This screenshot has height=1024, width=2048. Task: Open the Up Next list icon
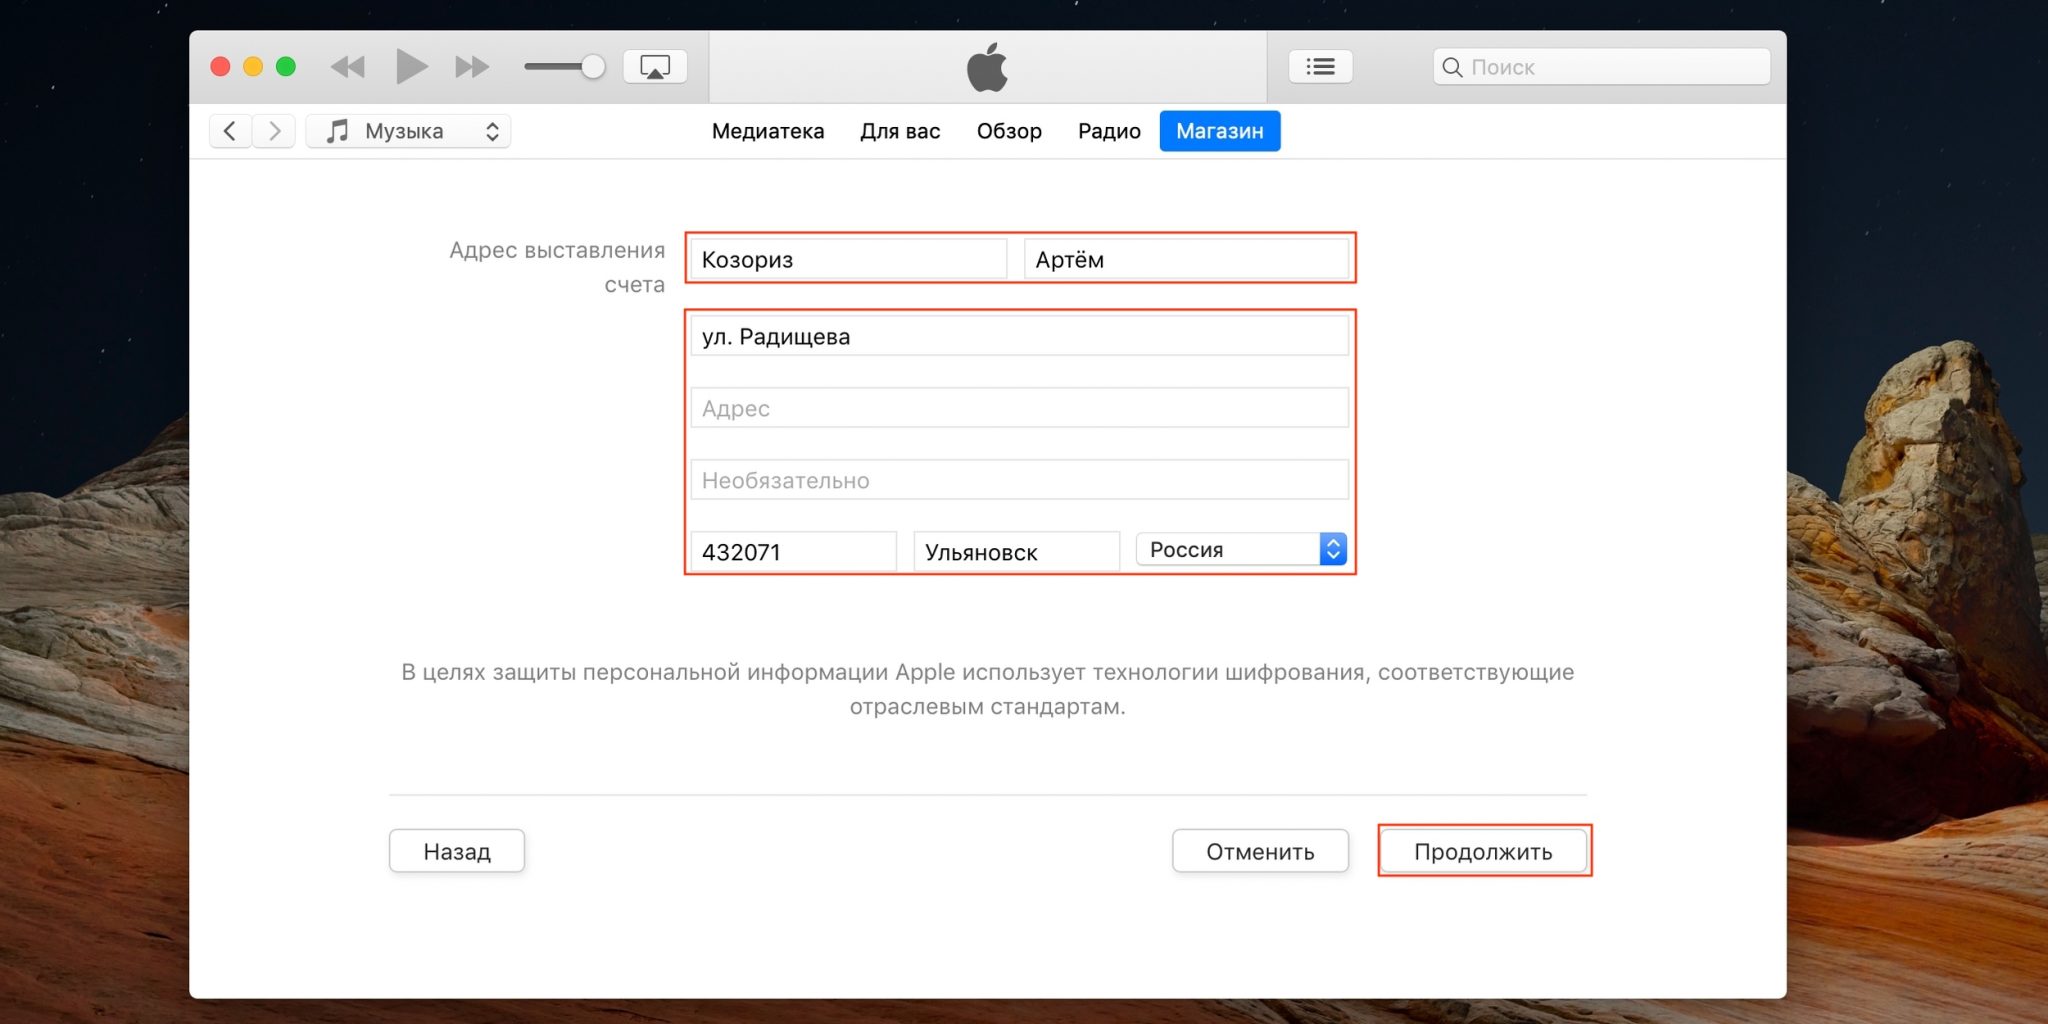pos(1320,67)
